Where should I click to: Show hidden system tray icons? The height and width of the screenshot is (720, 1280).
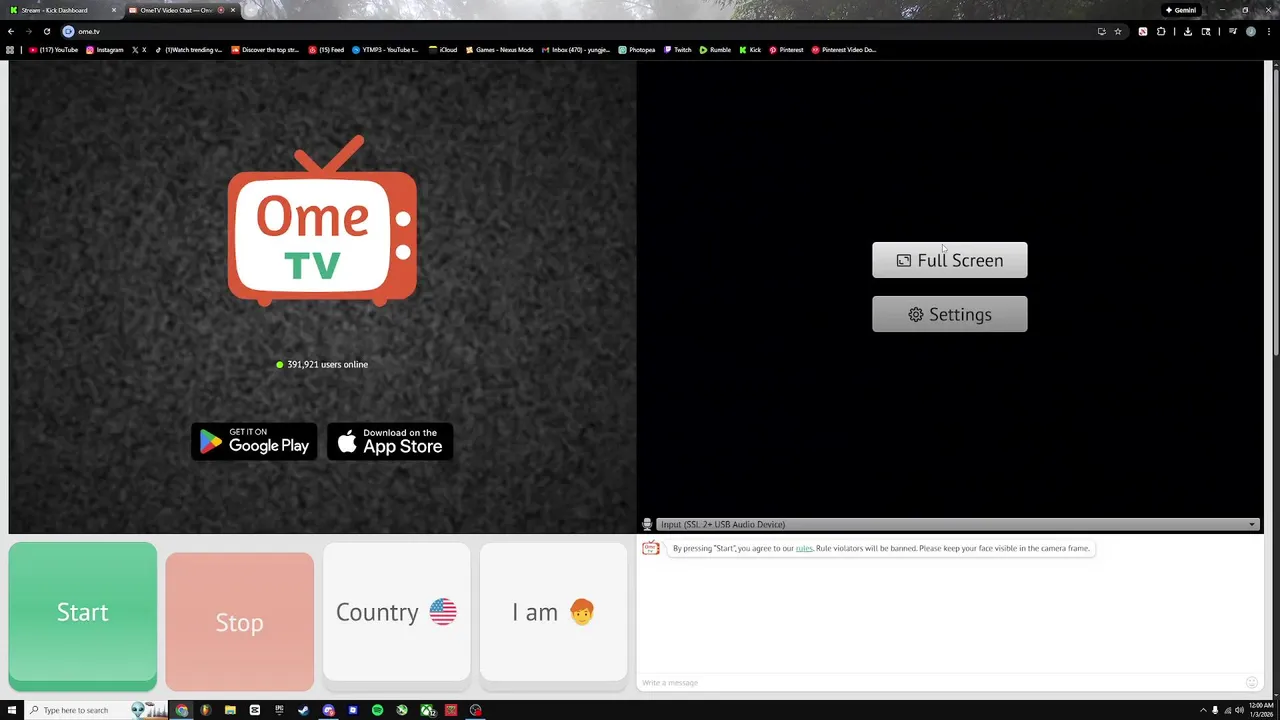pos(1203,710)
